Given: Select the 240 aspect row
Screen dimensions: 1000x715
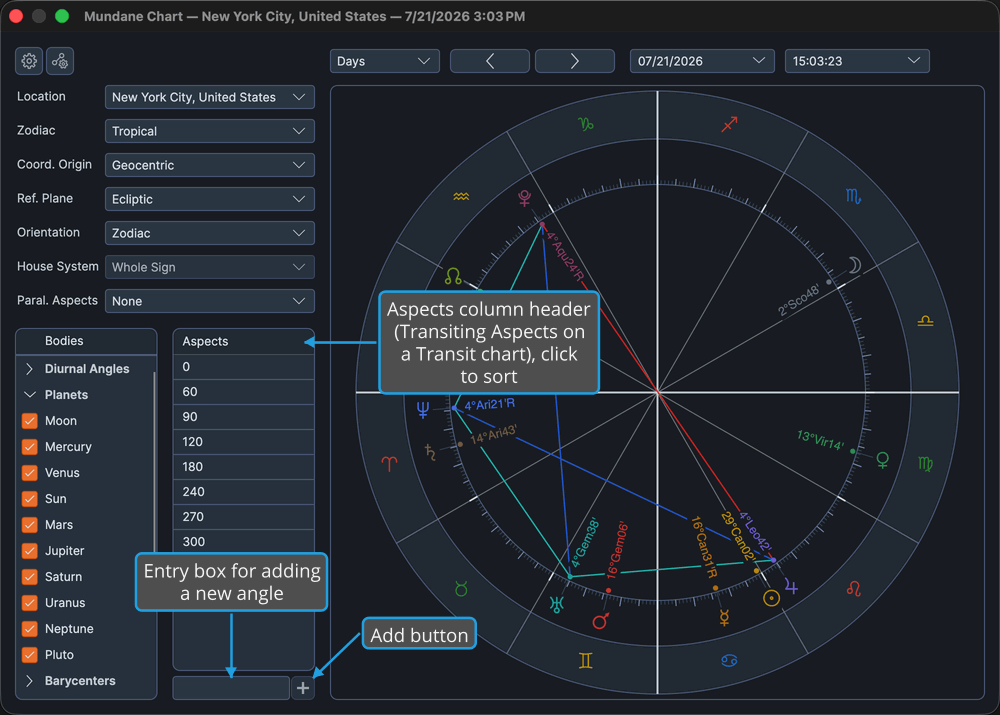Looking at the screenshot, I should (x=244, y=492).
